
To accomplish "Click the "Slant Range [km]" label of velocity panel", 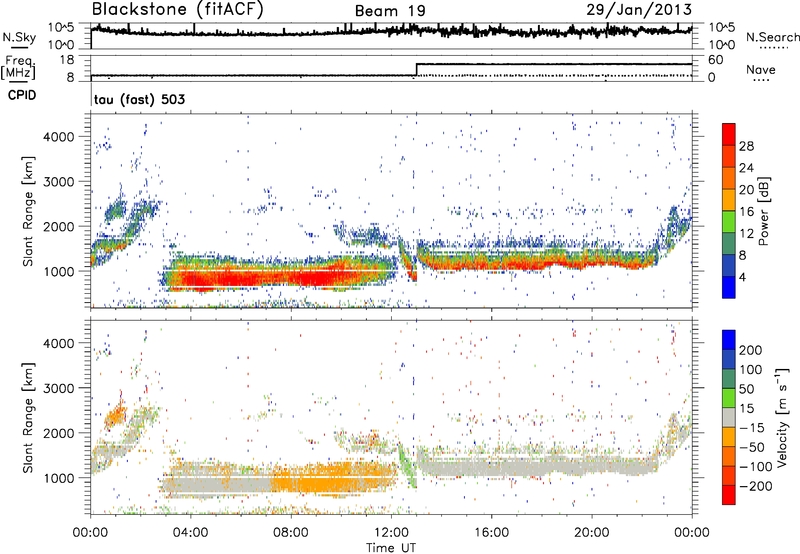I will coord(28,418).
